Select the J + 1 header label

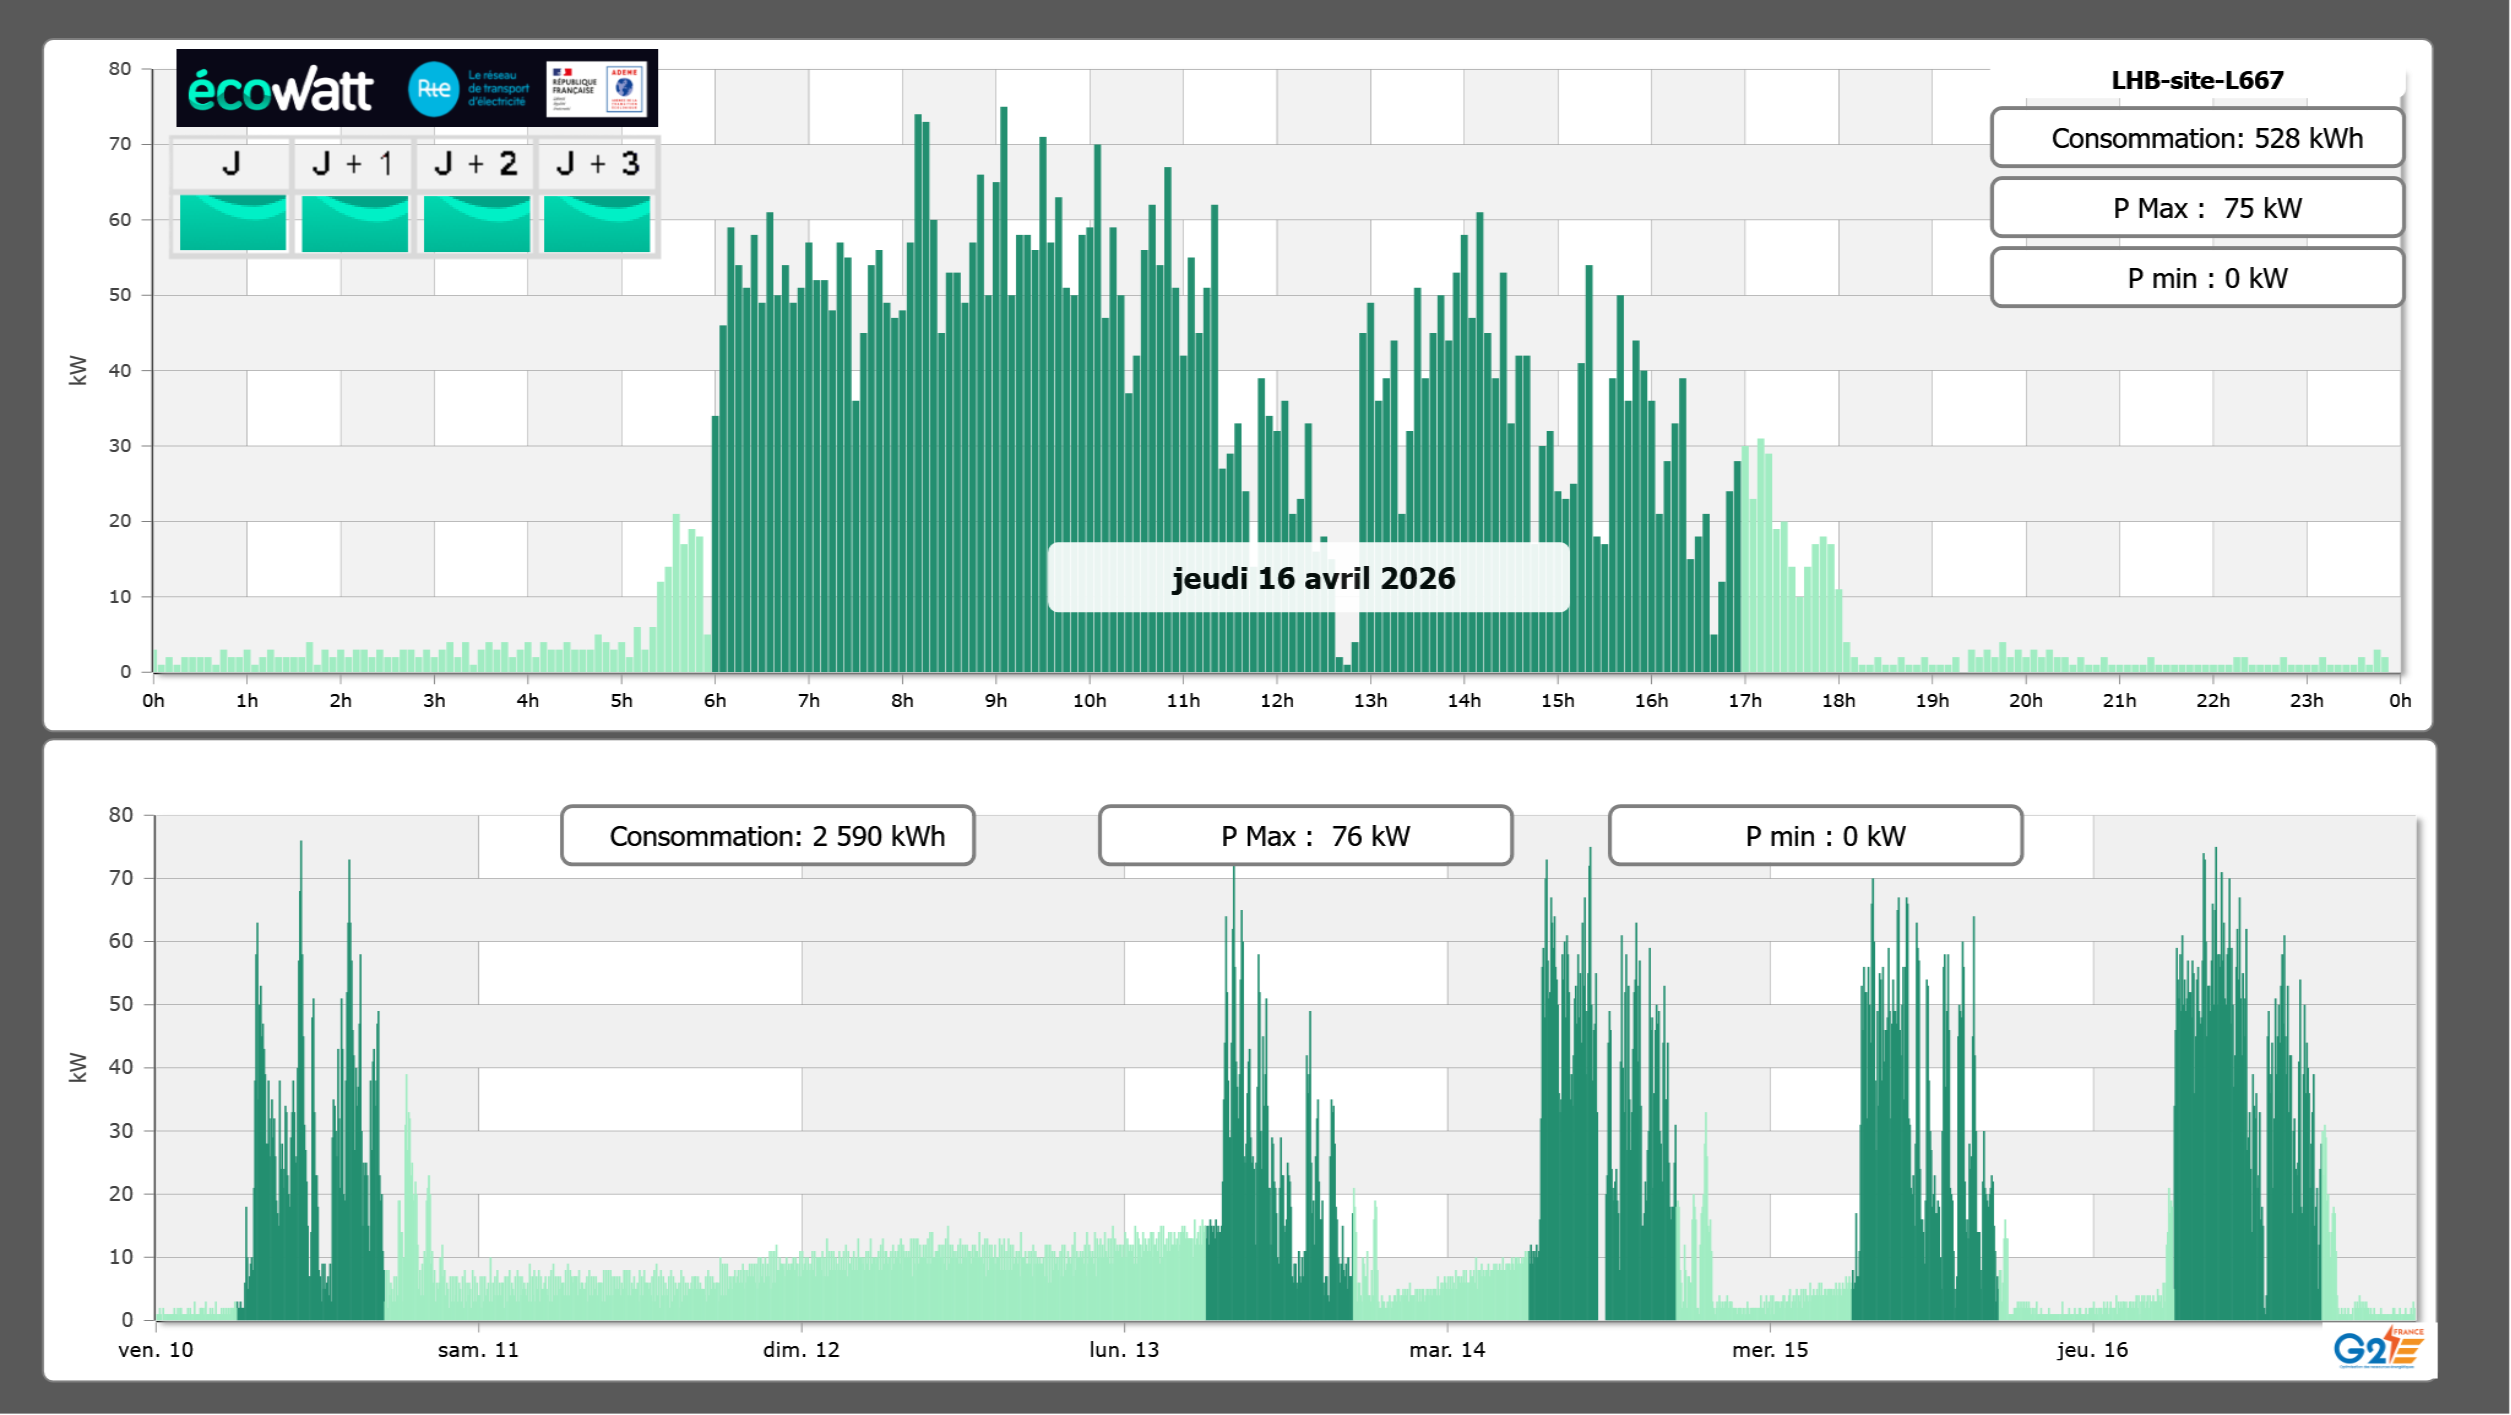352,163
